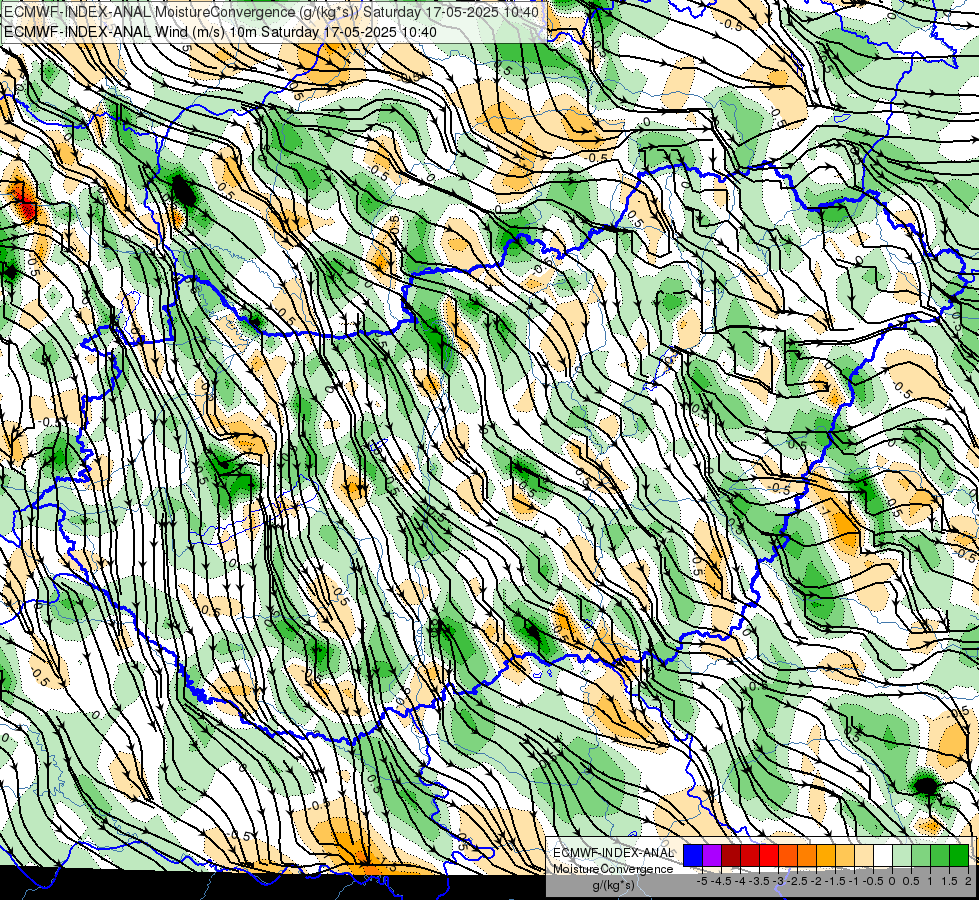
Task: Click the -1.5 tick label on the legend scale
Action: tap(835, 881)
